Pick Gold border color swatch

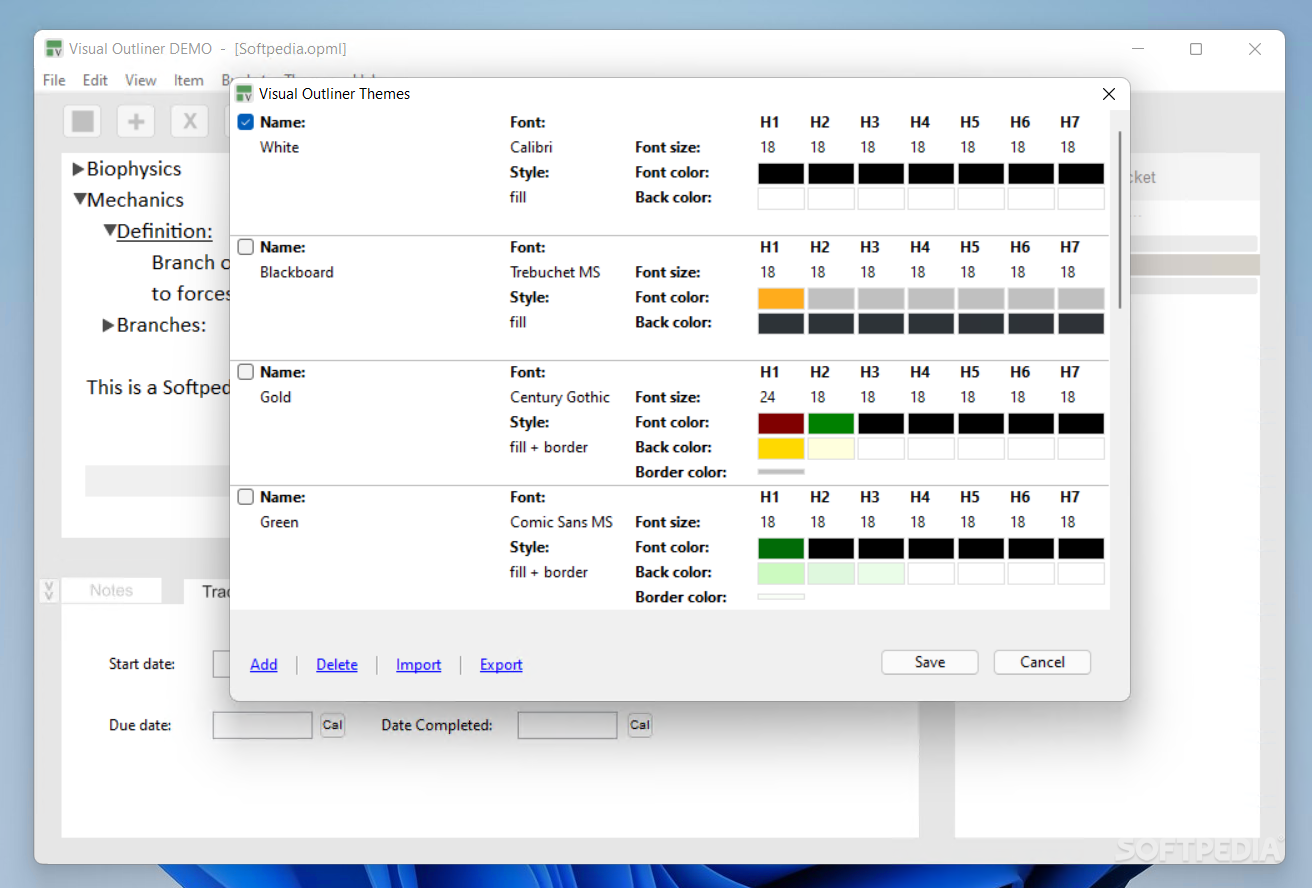coord(781,471)
